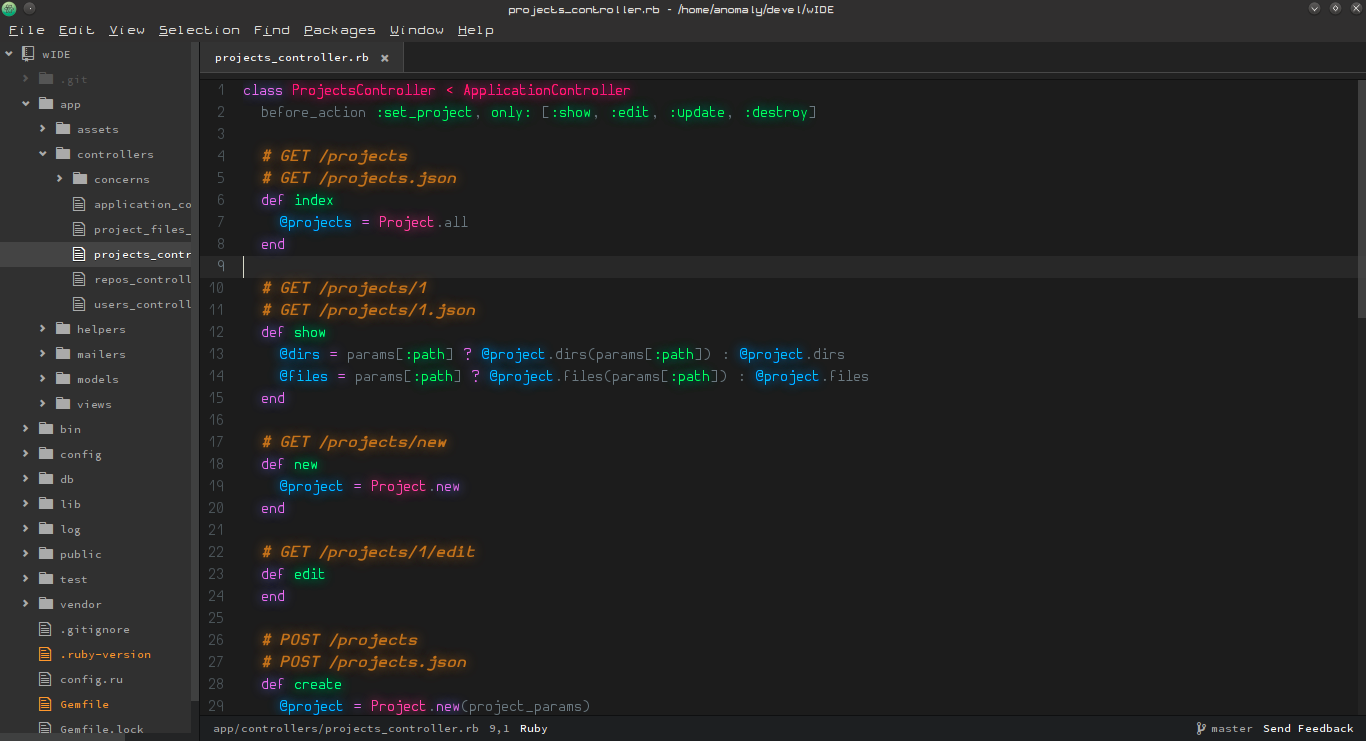Click the models folder icon

tap(63, 379)
